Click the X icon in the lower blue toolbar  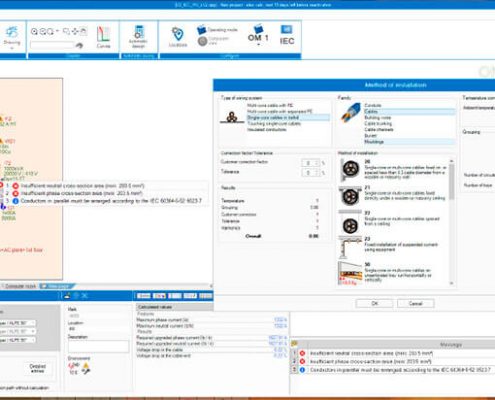coord(84,295)
